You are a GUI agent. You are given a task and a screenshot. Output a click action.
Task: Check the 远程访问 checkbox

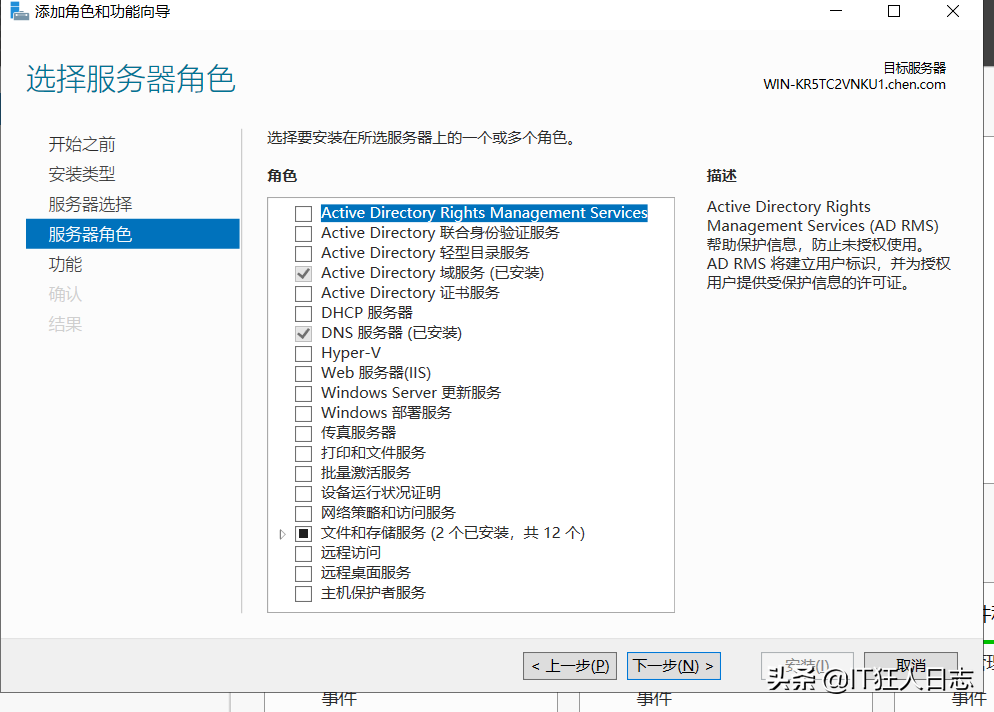[304, 553]
